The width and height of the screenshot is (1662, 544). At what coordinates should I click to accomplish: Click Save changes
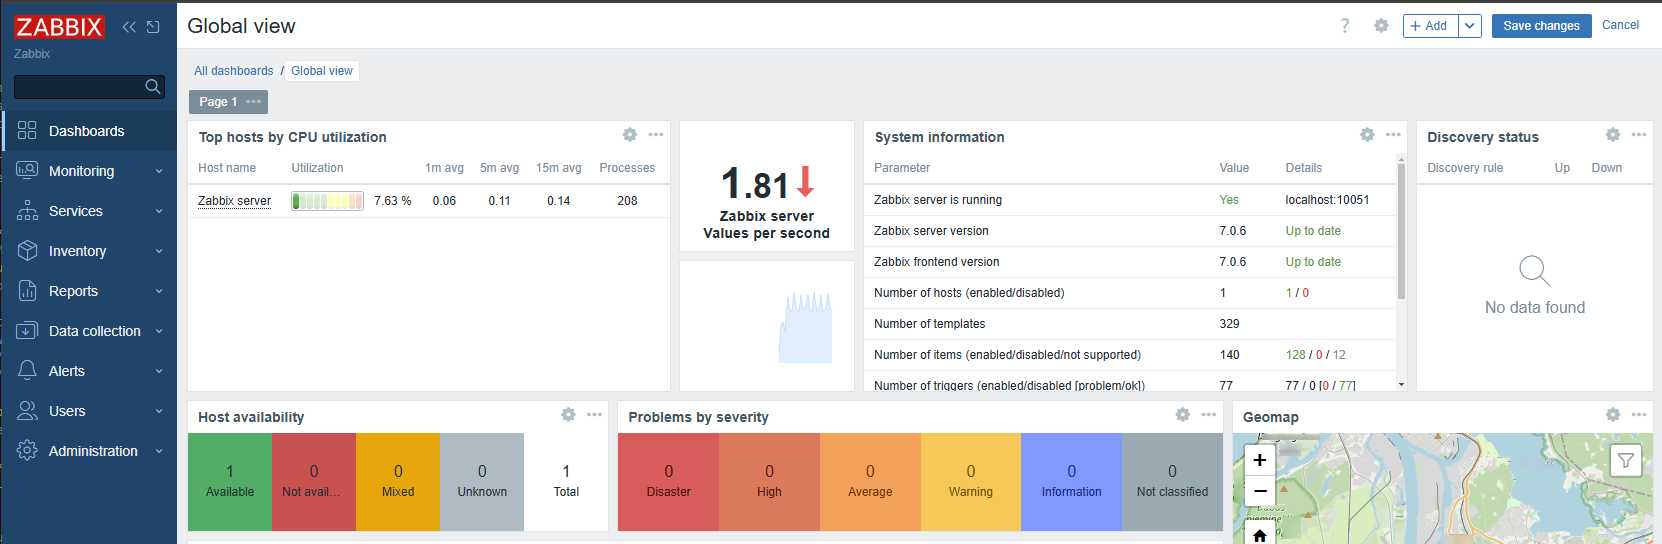[1541, 26]
